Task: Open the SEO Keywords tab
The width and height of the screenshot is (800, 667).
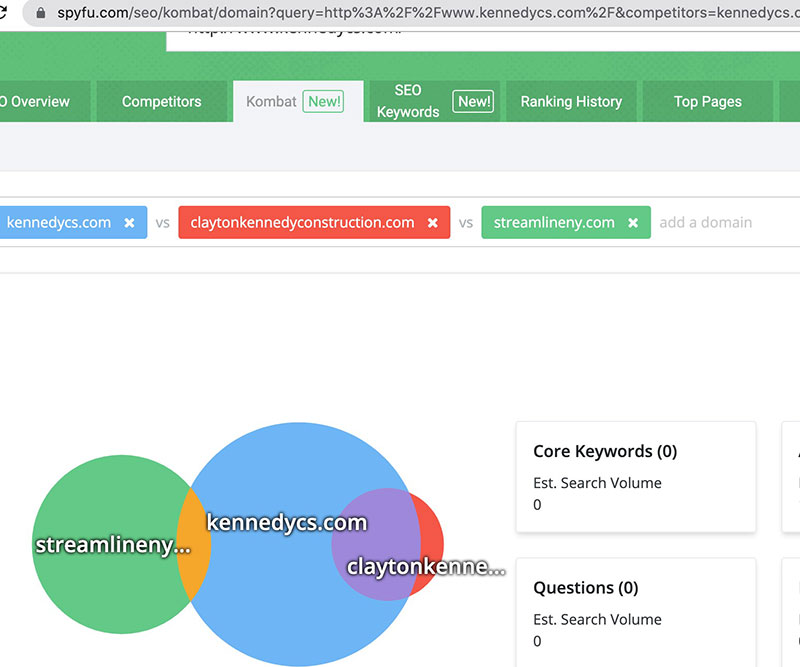Action: click(x=435, y=102)
